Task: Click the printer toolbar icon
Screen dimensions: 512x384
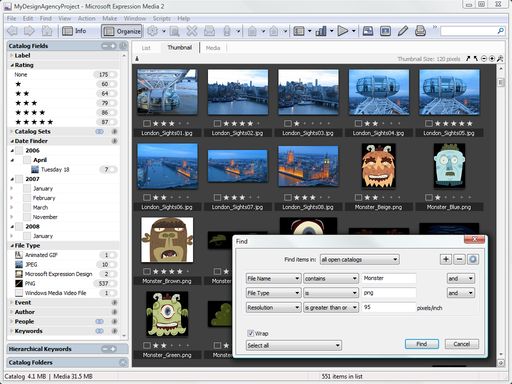Action: click(420, 31)
